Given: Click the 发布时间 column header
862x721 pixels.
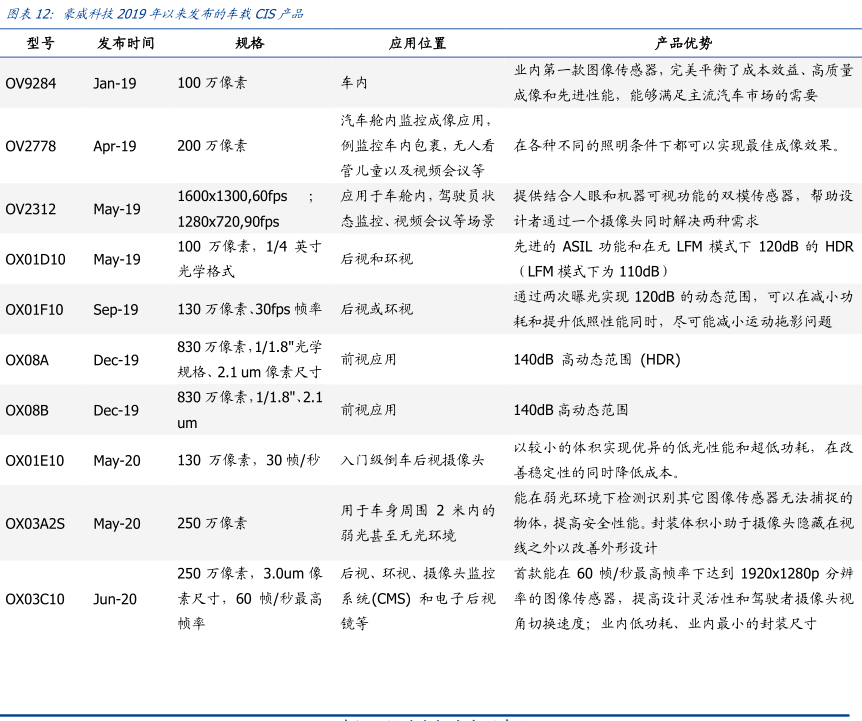Looking at the screenshot, I should point(126,44).
